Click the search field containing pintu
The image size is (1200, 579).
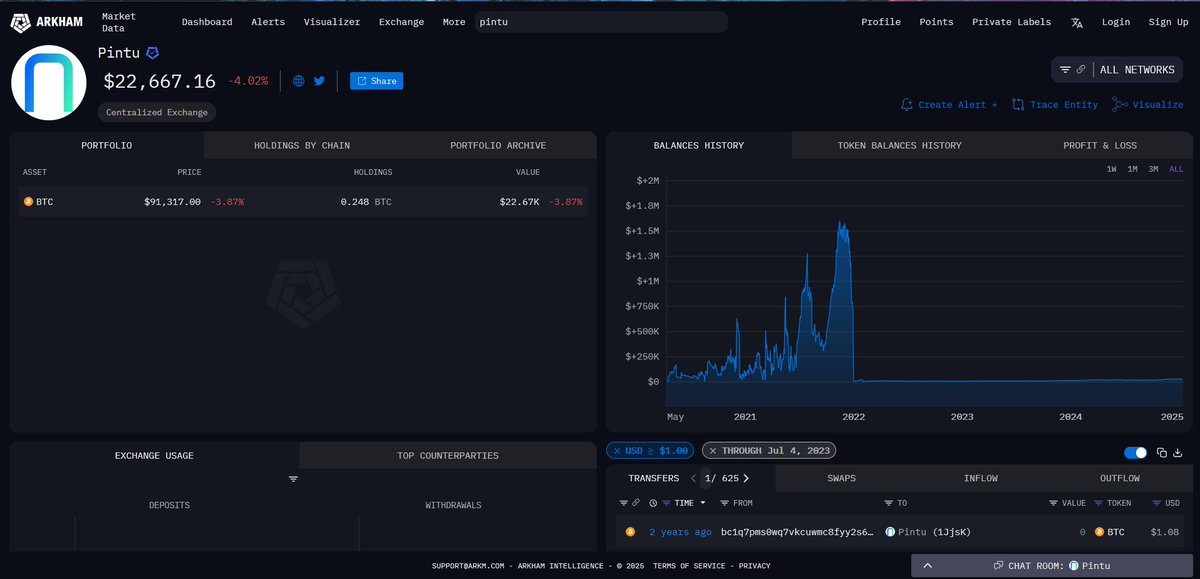(600, 21)
